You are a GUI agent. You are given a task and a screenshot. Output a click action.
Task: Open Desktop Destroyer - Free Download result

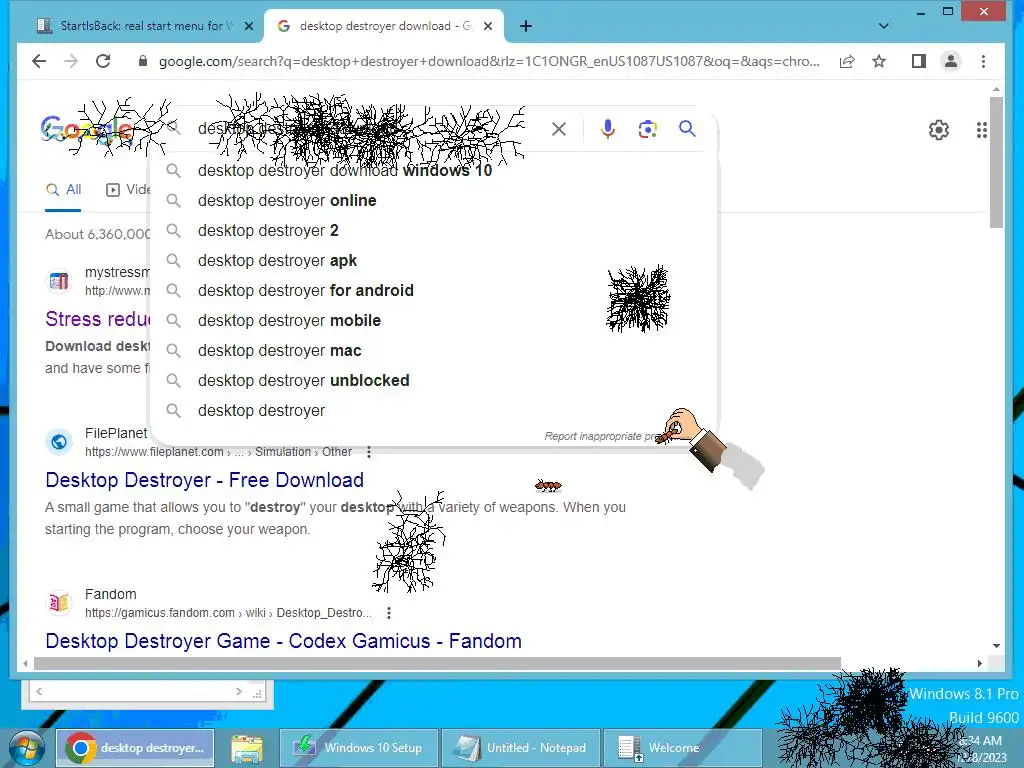point(204,480)
